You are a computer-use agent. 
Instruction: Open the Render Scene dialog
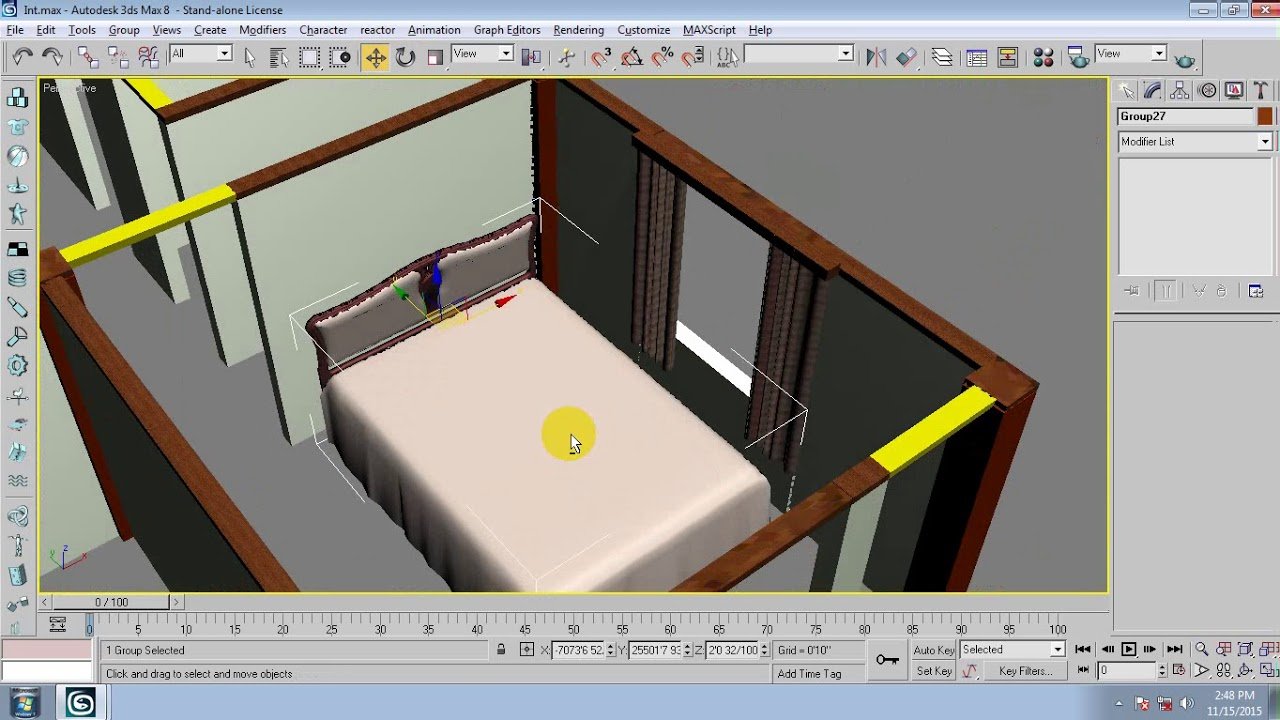[1078, 57]
